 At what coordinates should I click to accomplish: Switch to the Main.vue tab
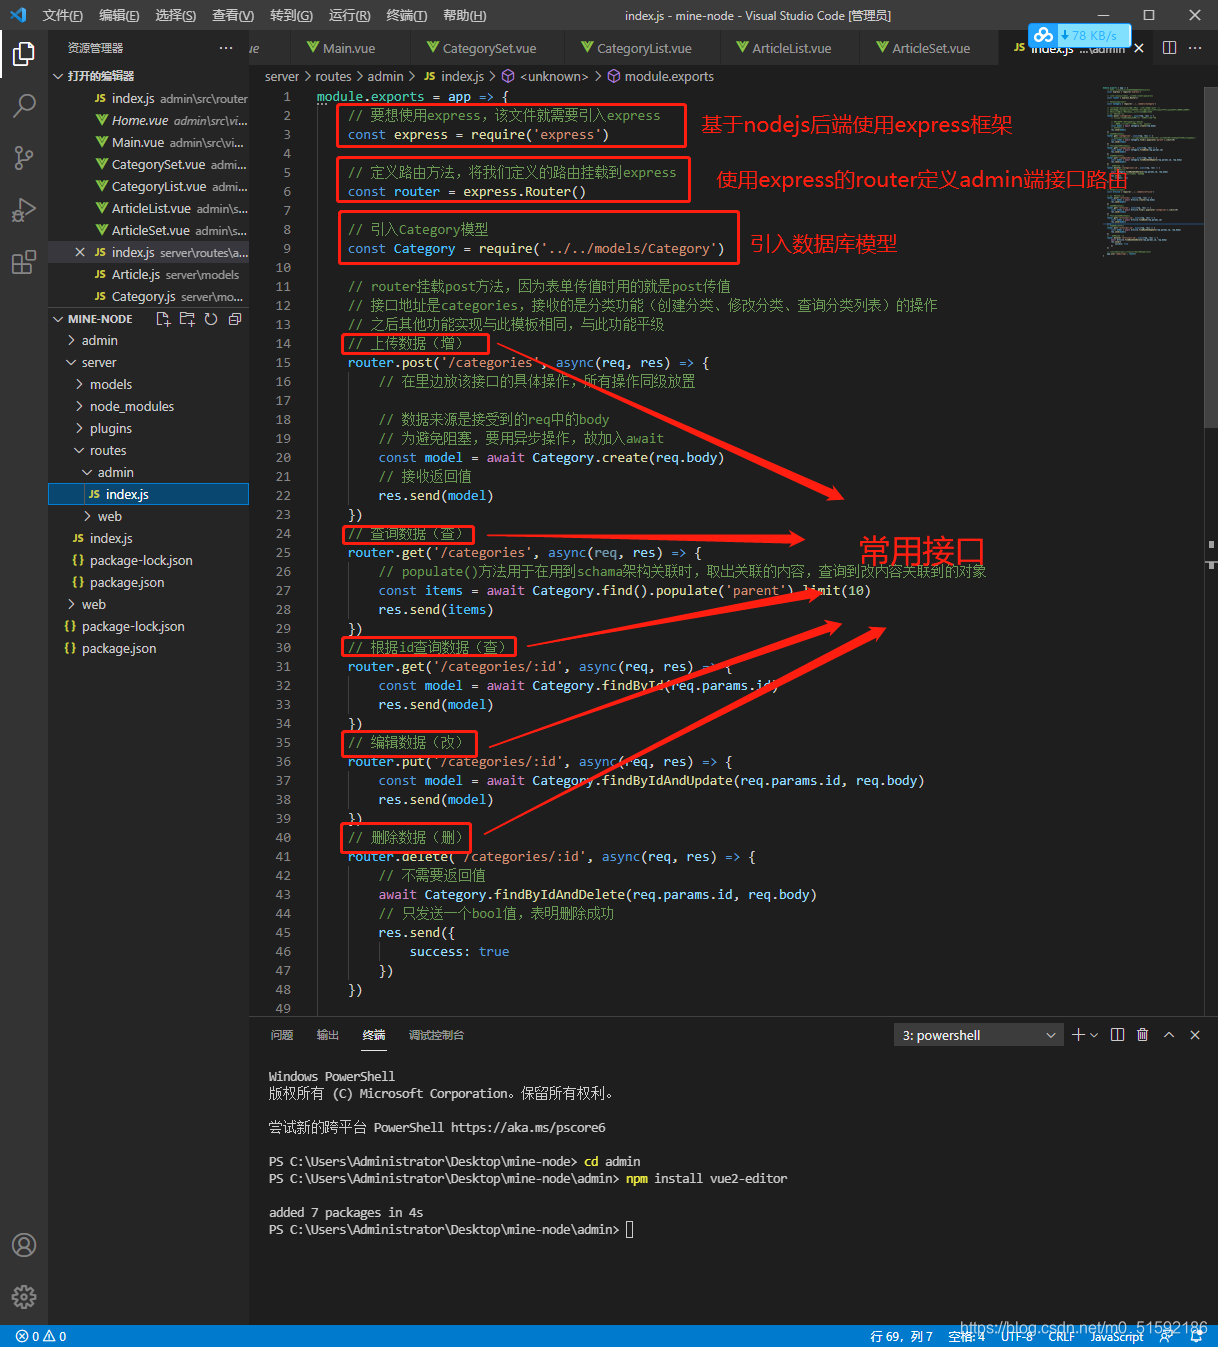[349, 48]
